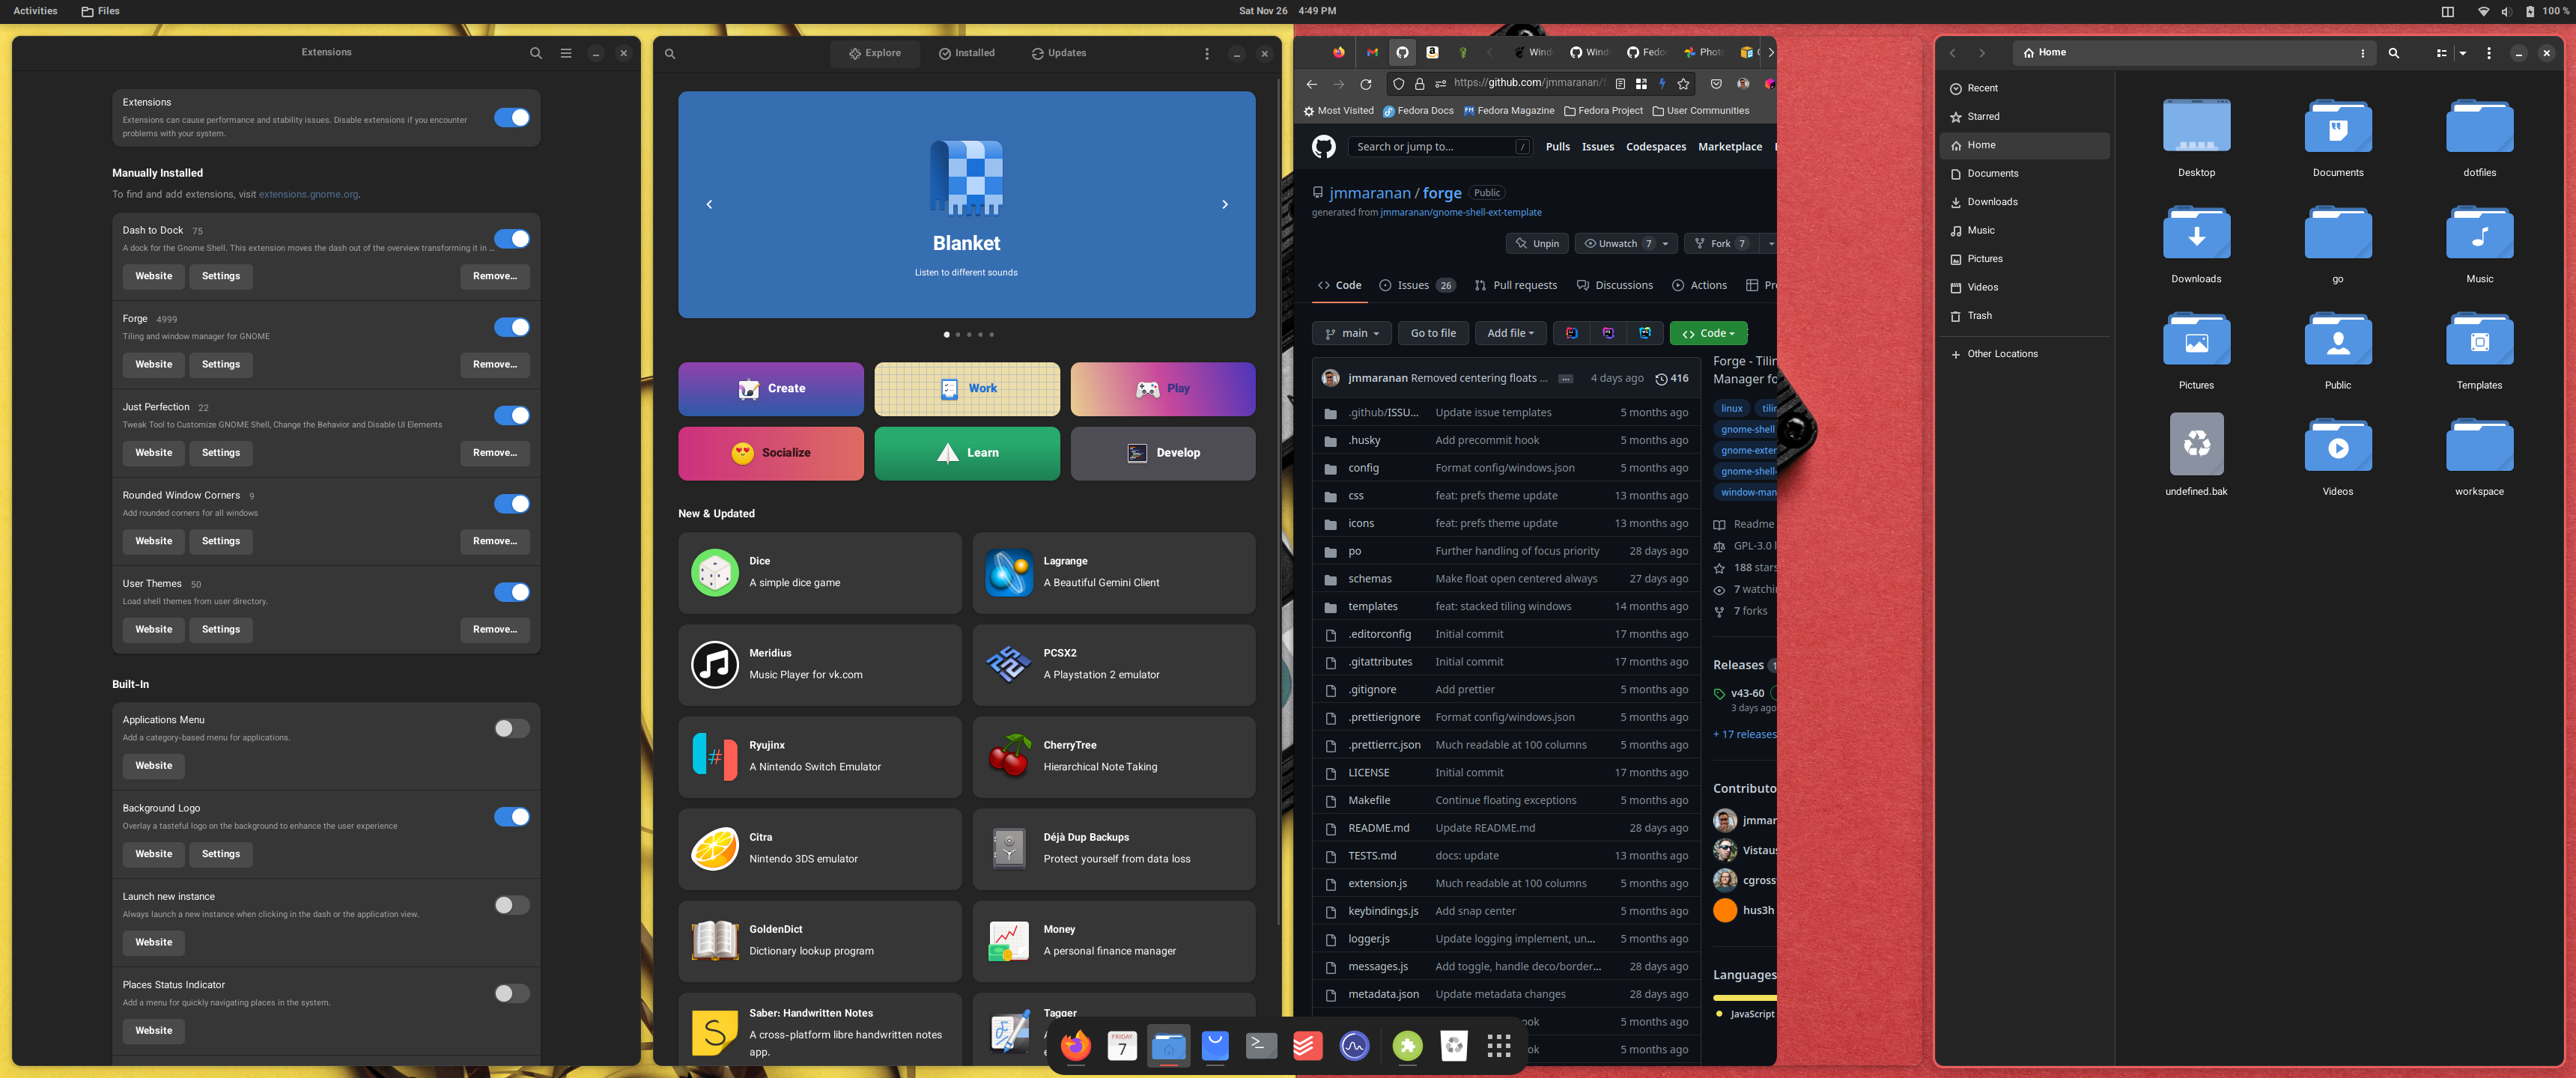Open the main branch dropdown on GitHub
This screenshot has height=1078, width=2576.
(1351, 333)
